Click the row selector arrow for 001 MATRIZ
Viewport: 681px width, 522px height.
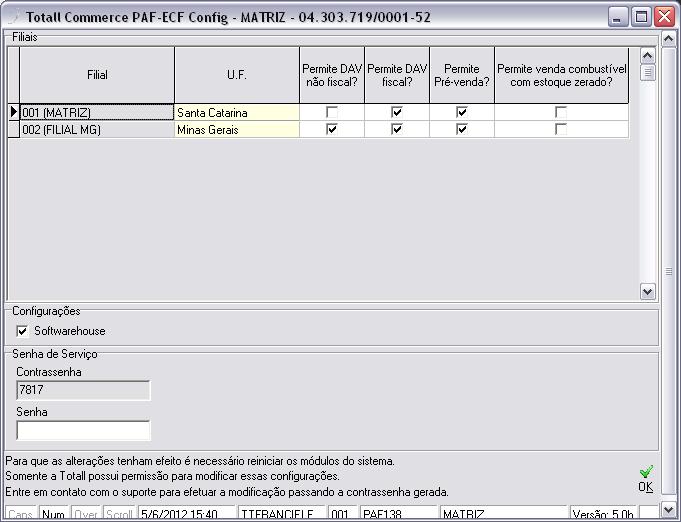click(13, 112)
